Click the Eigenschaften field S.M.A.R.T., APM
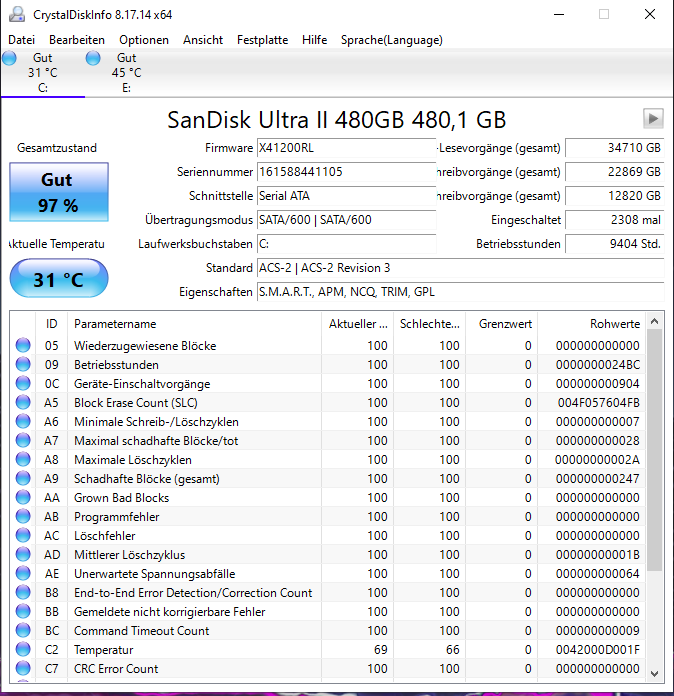The height and width of the screenshot is (696, 674). (460, 292)
